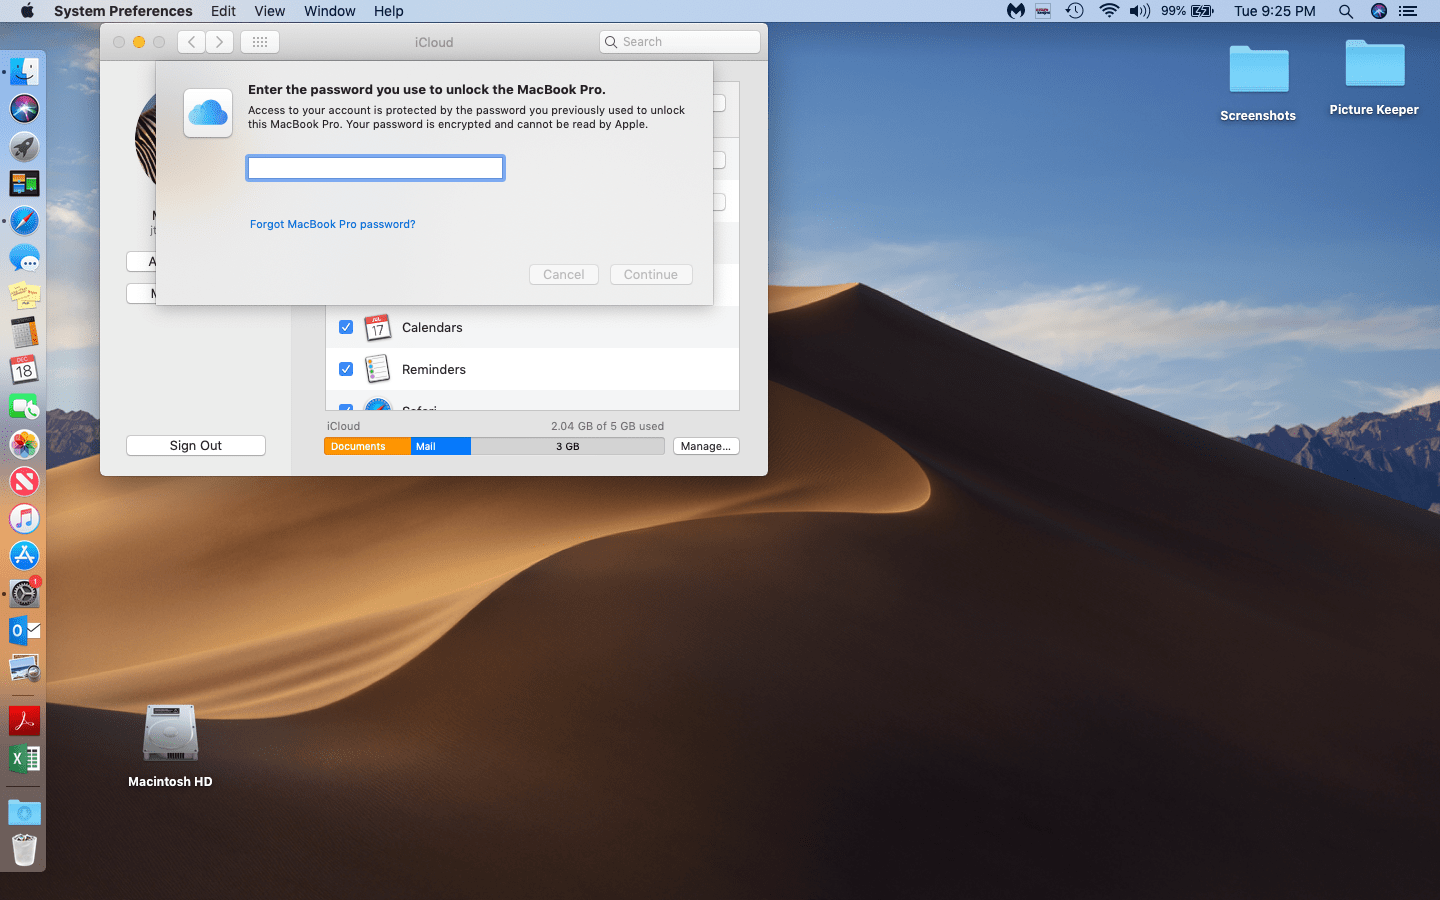The image size is (1440, 900).
Task: Click inside the password entry field
Action: pos(375,167)
